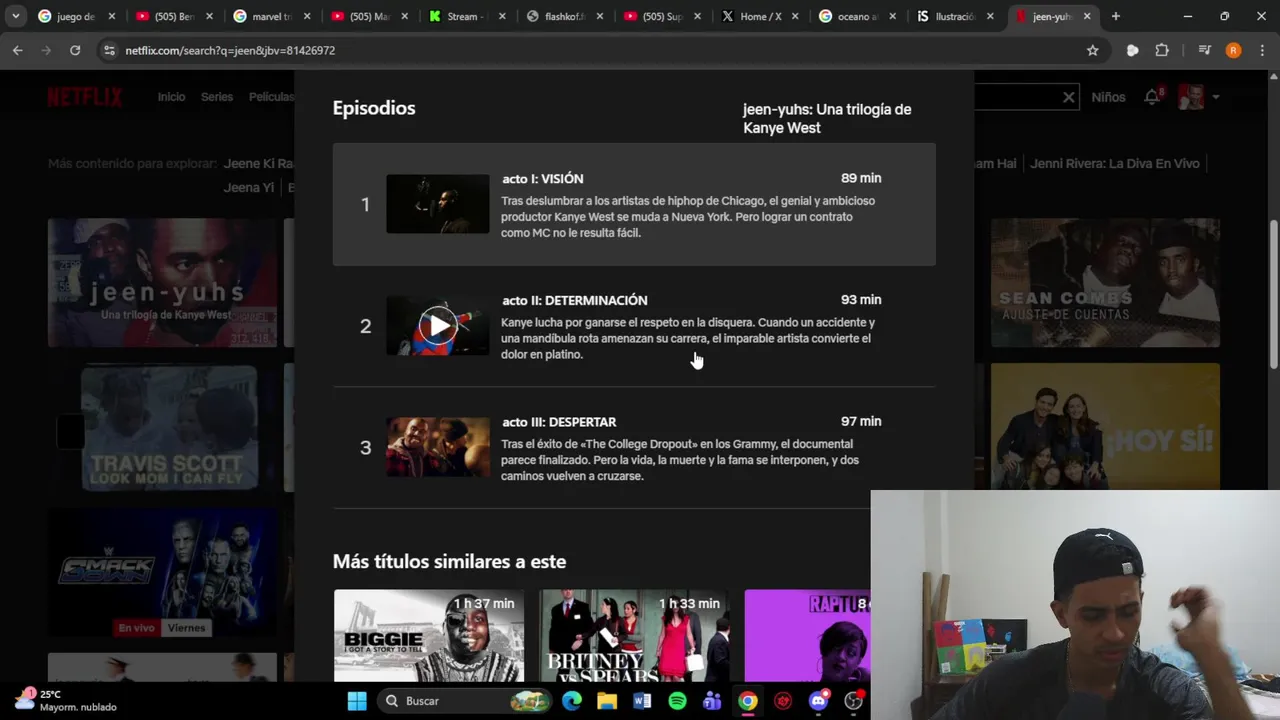
Task: Open Discord from taskbar
Action: tap(818, 701)
